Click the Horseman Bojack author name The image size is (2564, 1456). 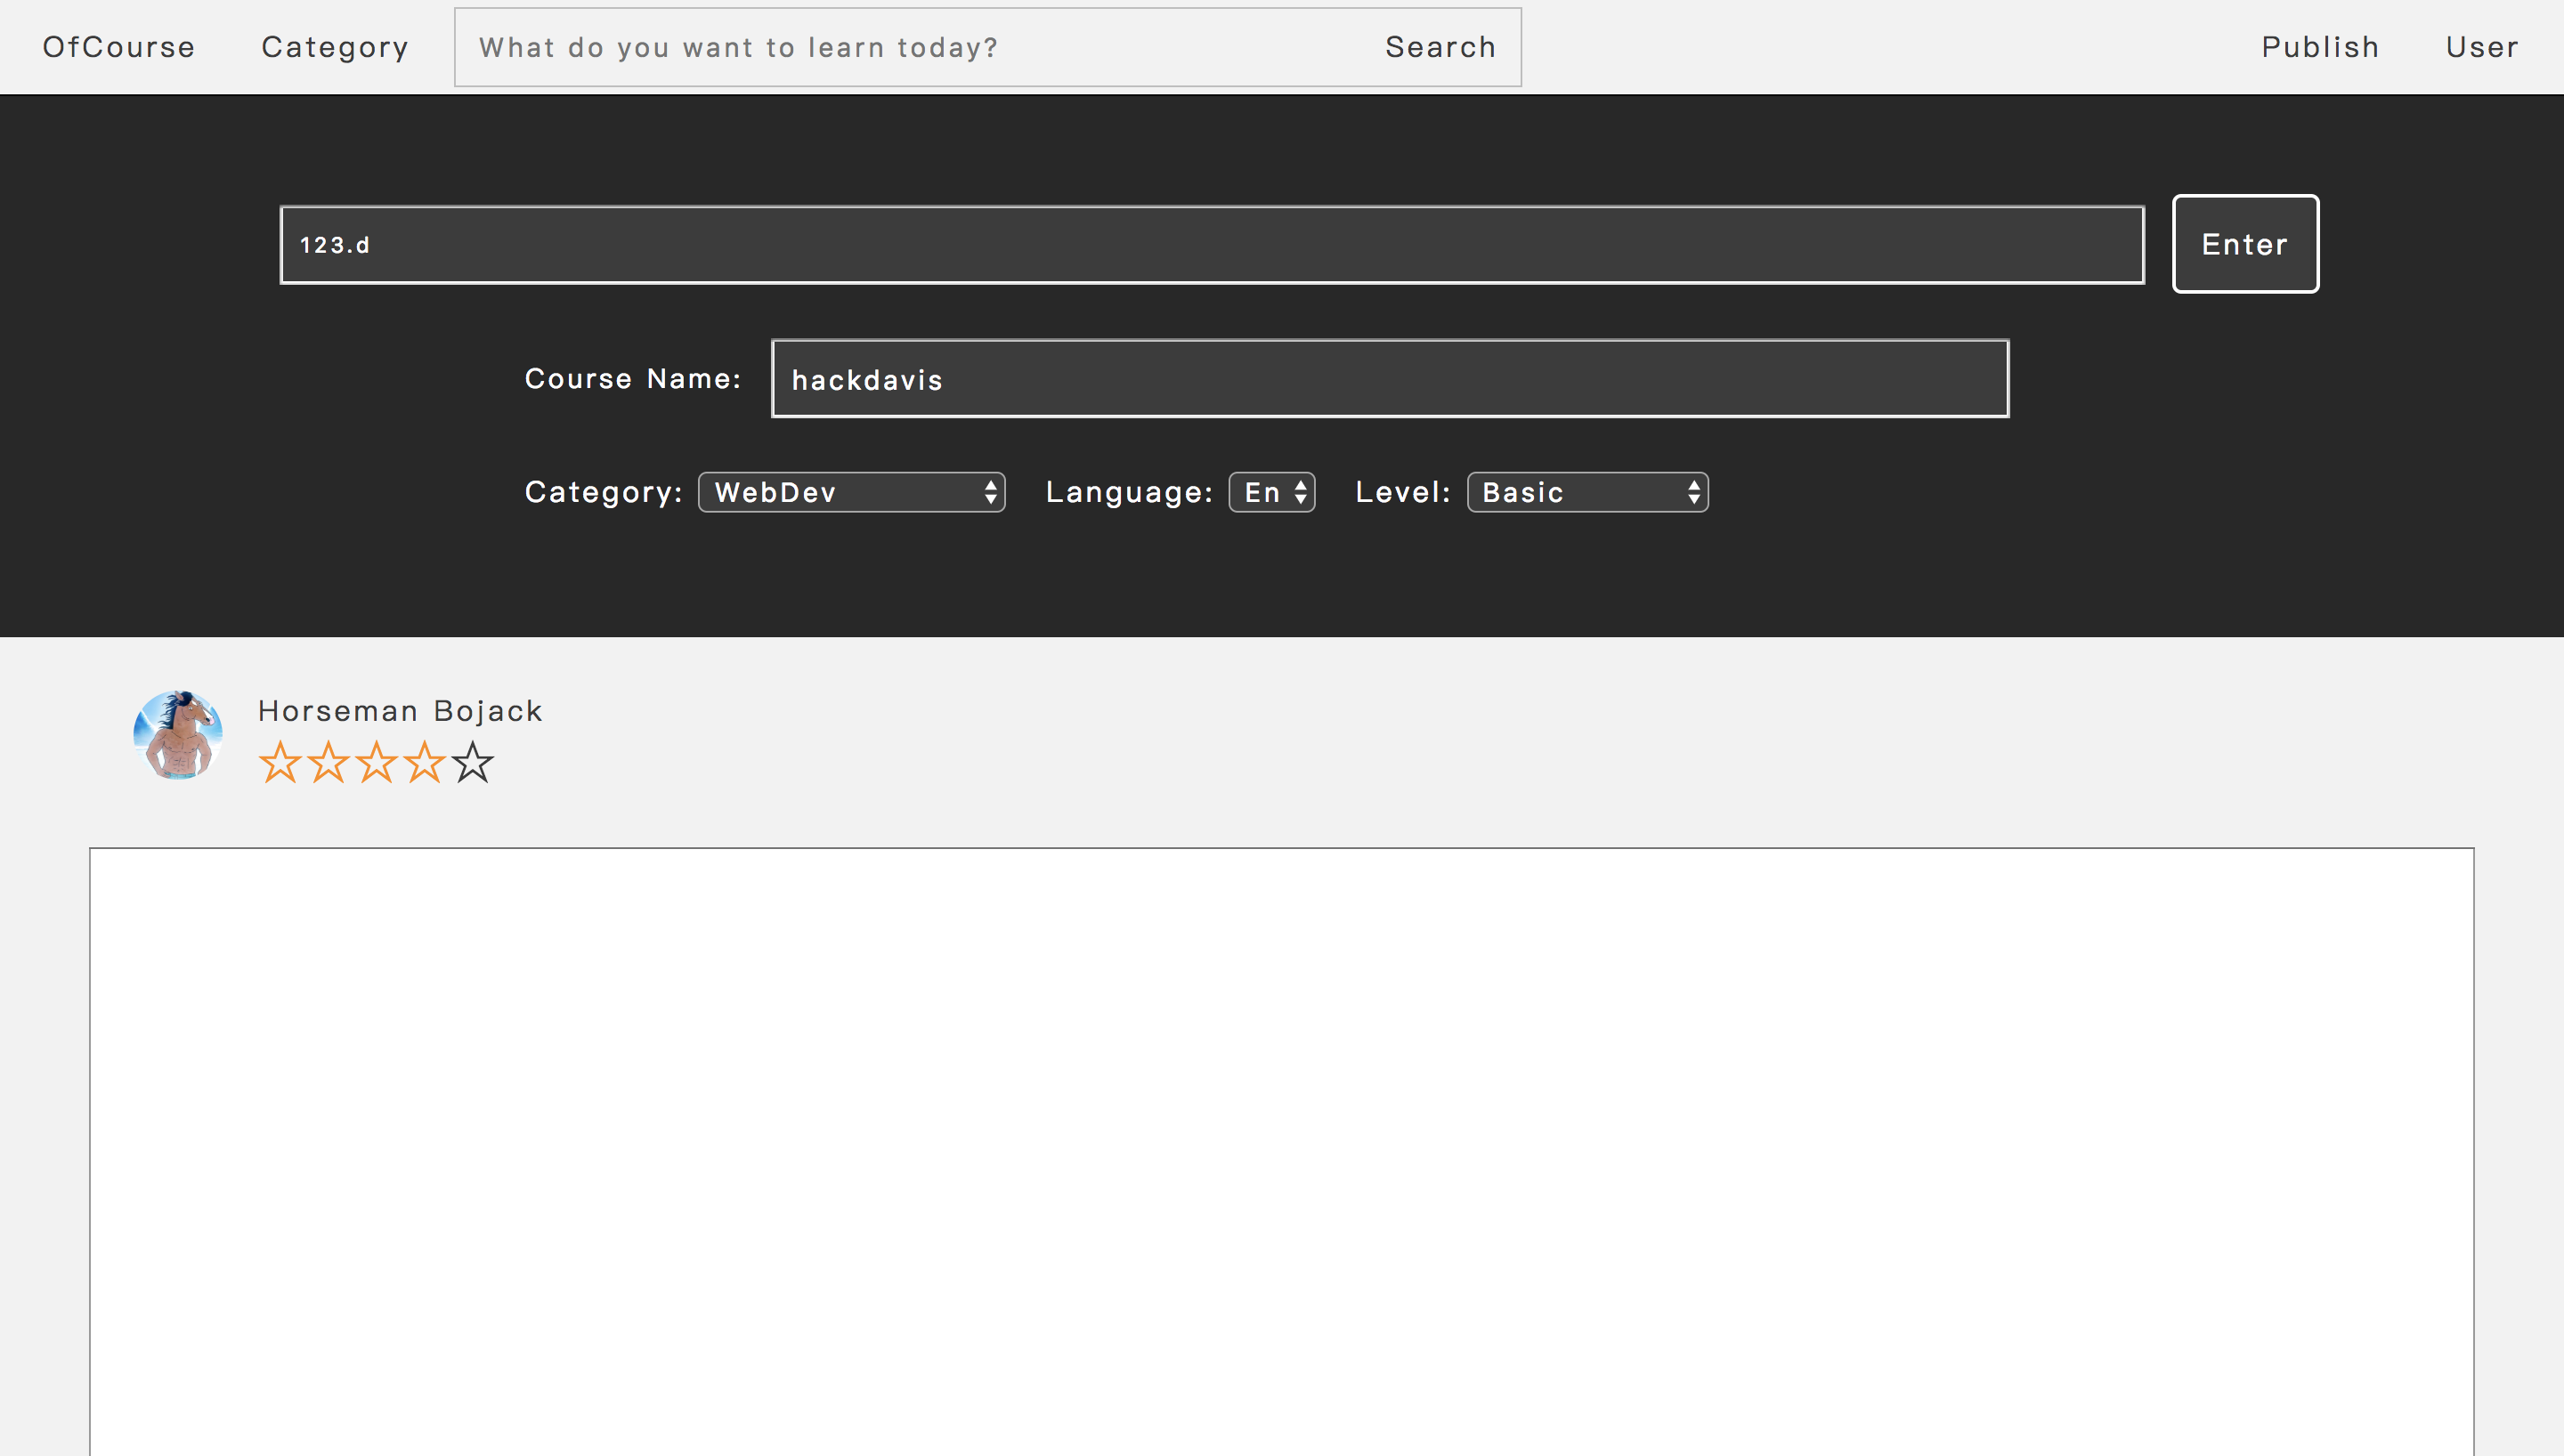coord(400,711)
